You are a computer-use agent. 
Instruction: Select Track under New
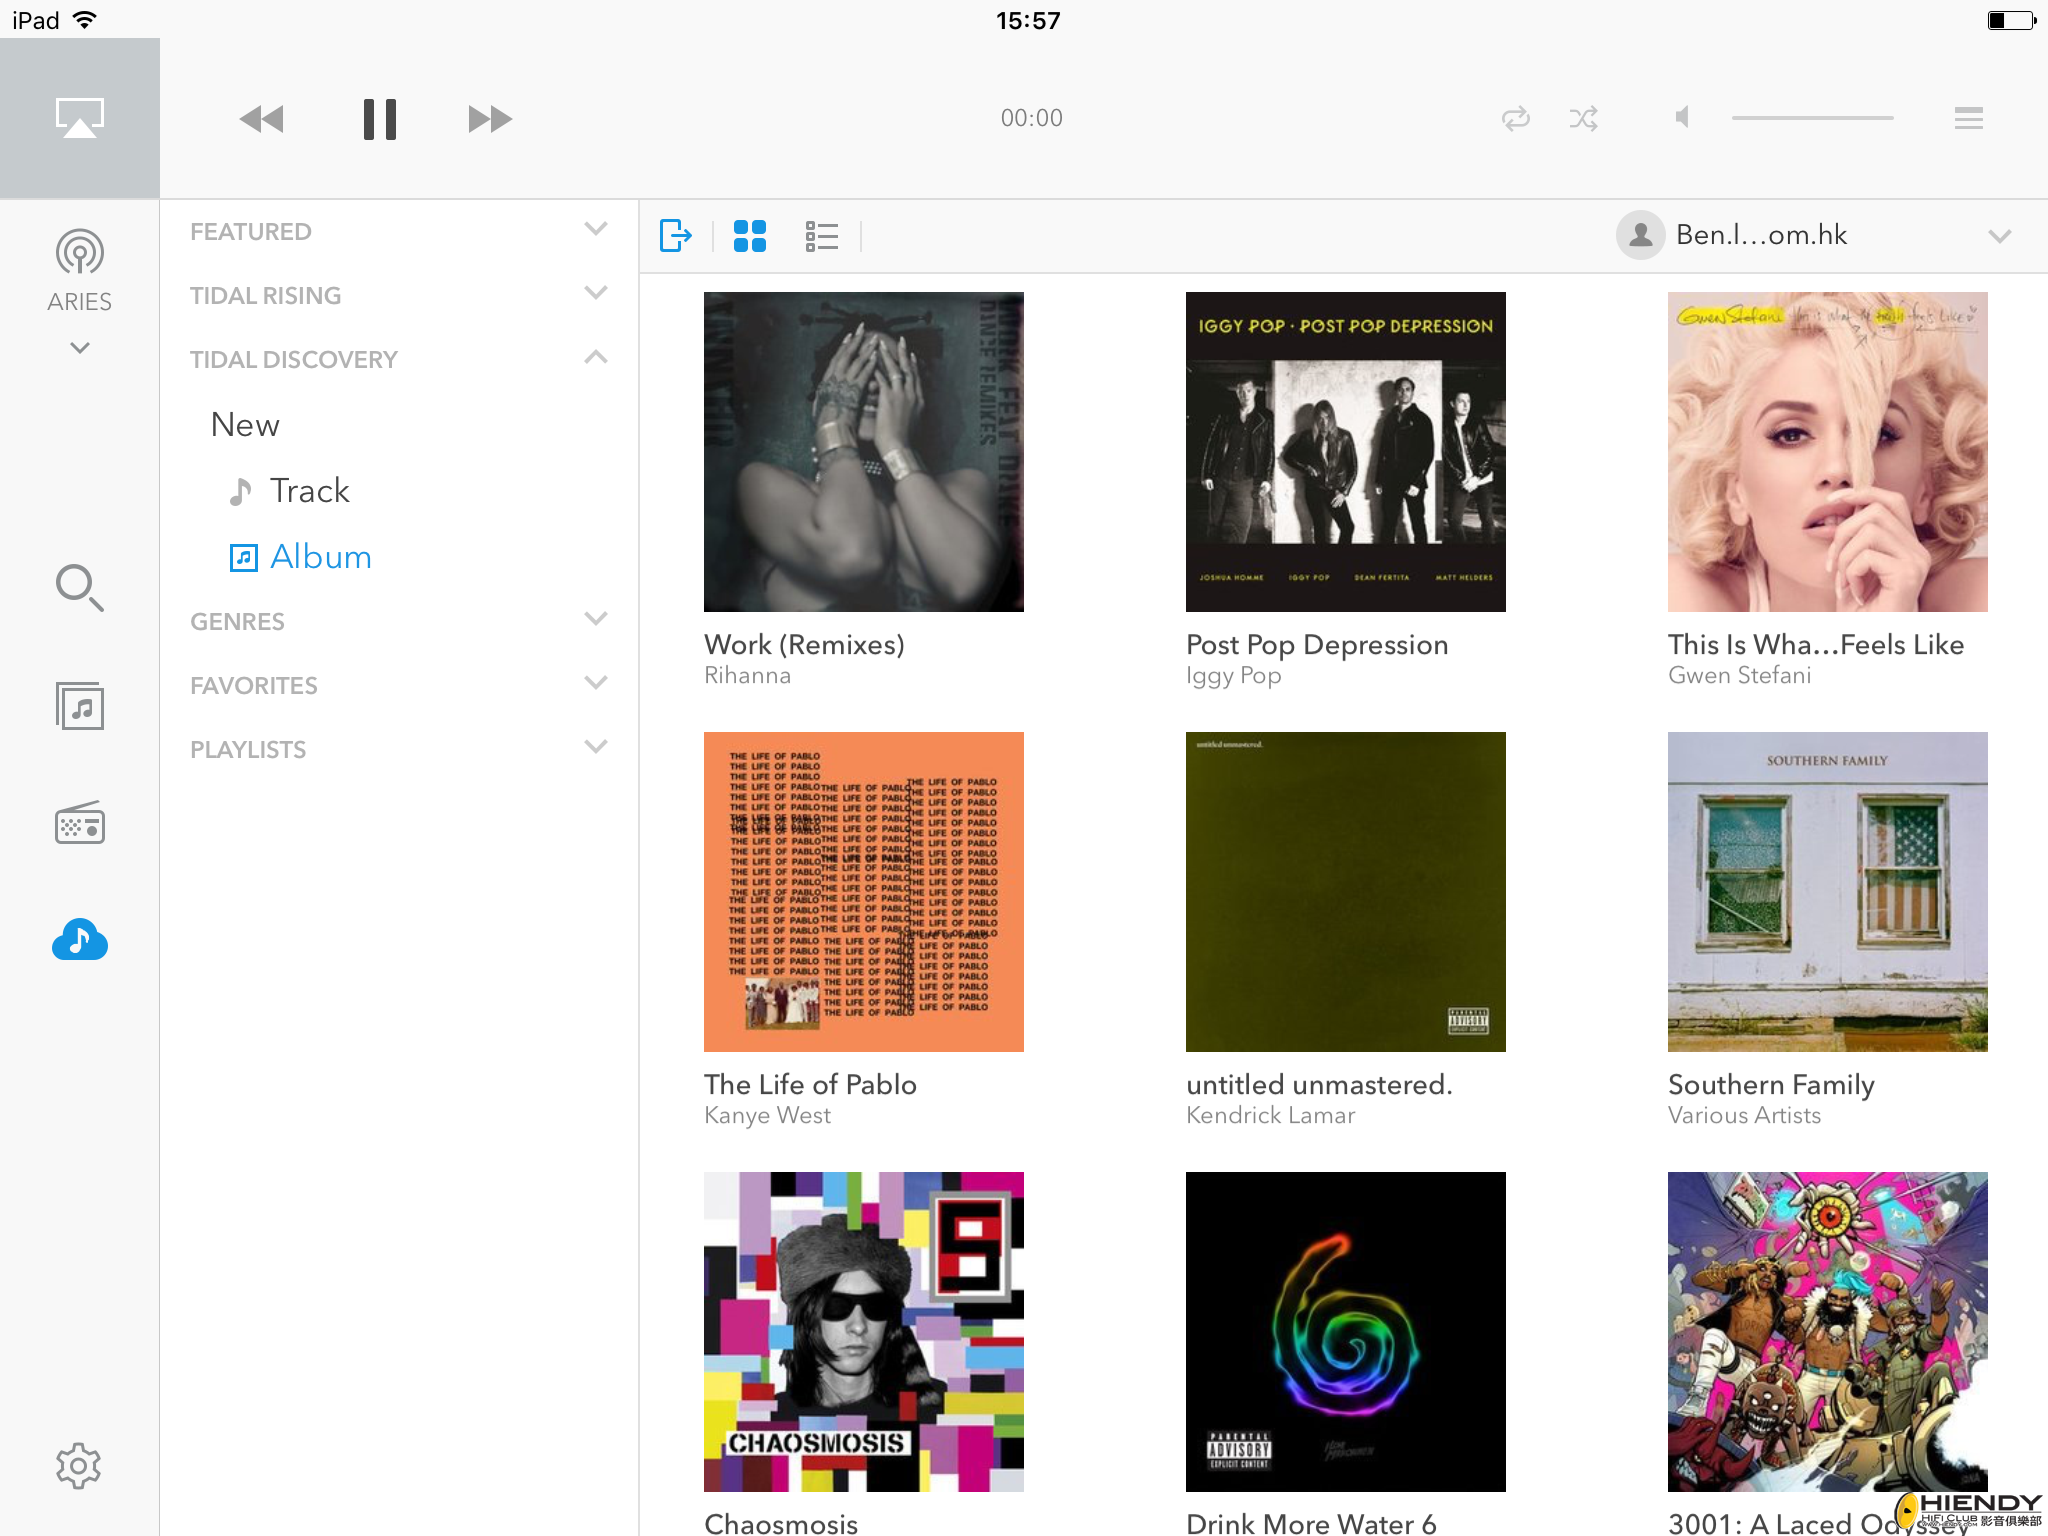[290, 491]
